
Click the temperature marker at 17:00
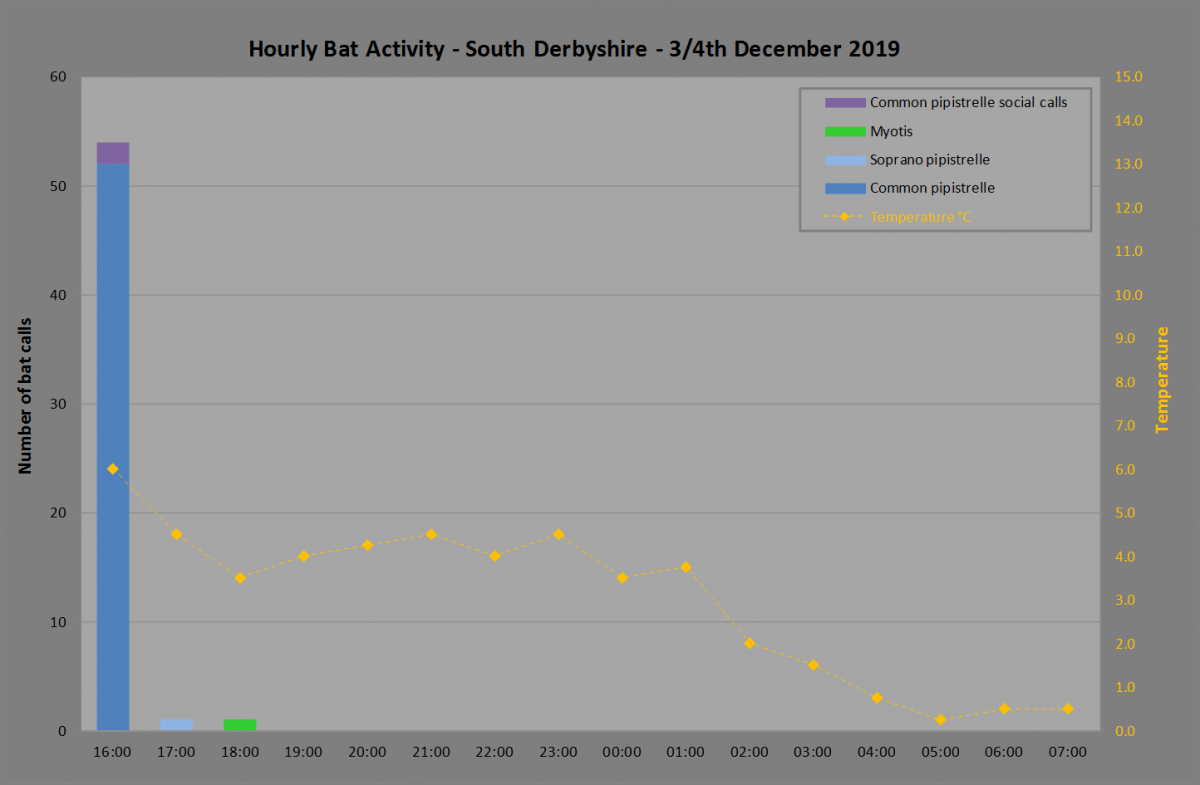click(x=177, y=534)
